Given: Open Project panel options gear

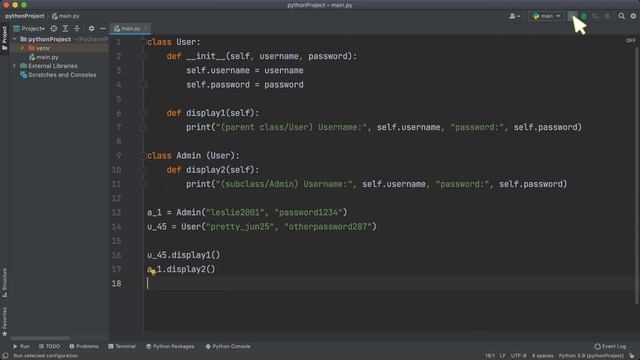Looking at the screenshot, I should tap(91, 29).
